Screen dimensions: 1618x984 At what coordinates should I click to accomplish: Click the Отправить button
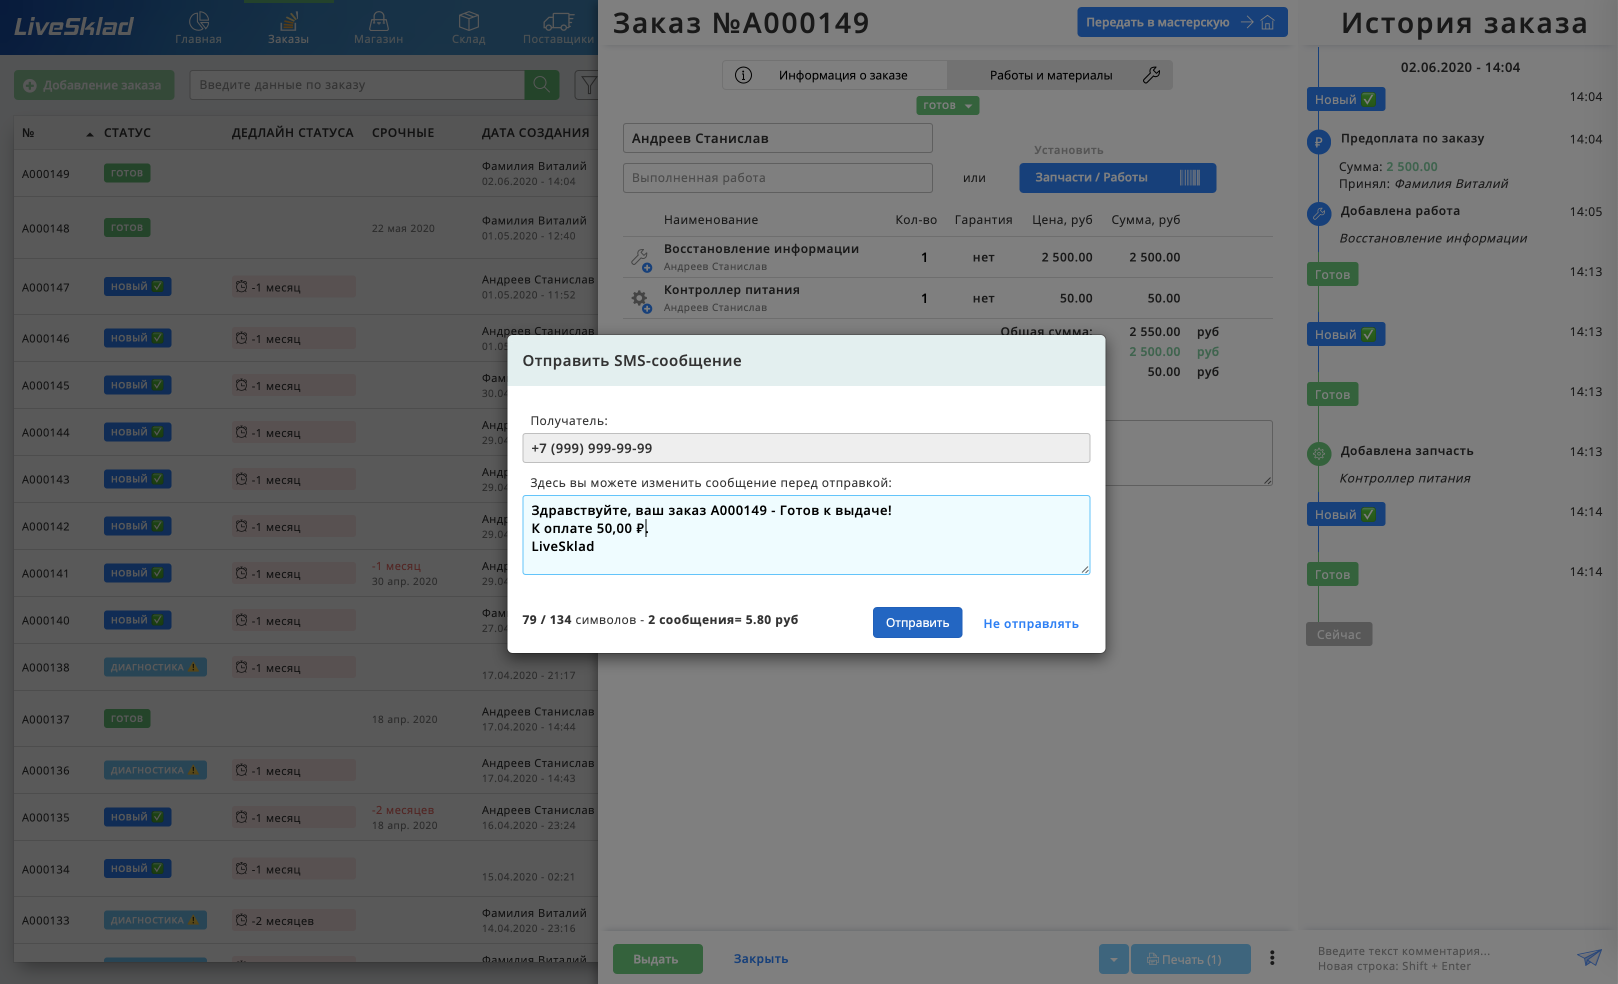[x=917, y=622]
